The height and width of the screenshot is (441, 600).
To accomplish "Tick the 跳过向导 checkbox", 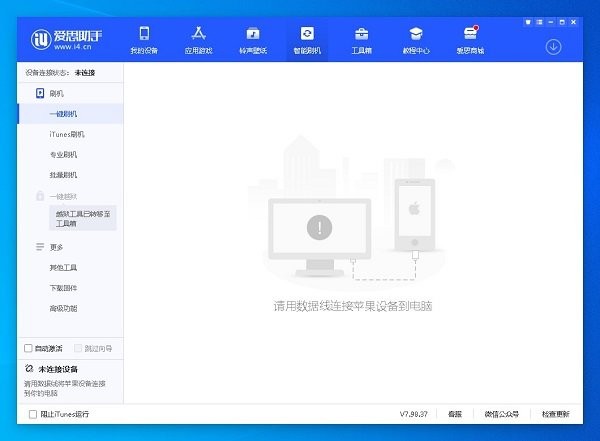I will [78, 348].
